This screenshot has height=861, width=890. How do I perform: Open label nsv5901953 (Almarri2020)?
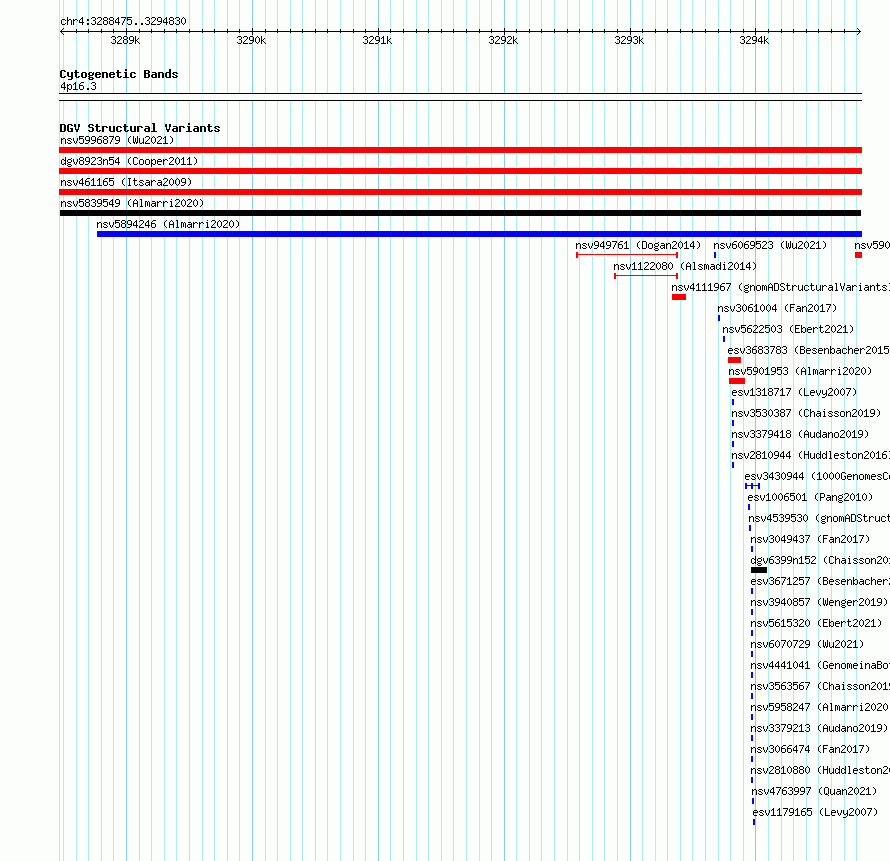[x=800, y=371]
